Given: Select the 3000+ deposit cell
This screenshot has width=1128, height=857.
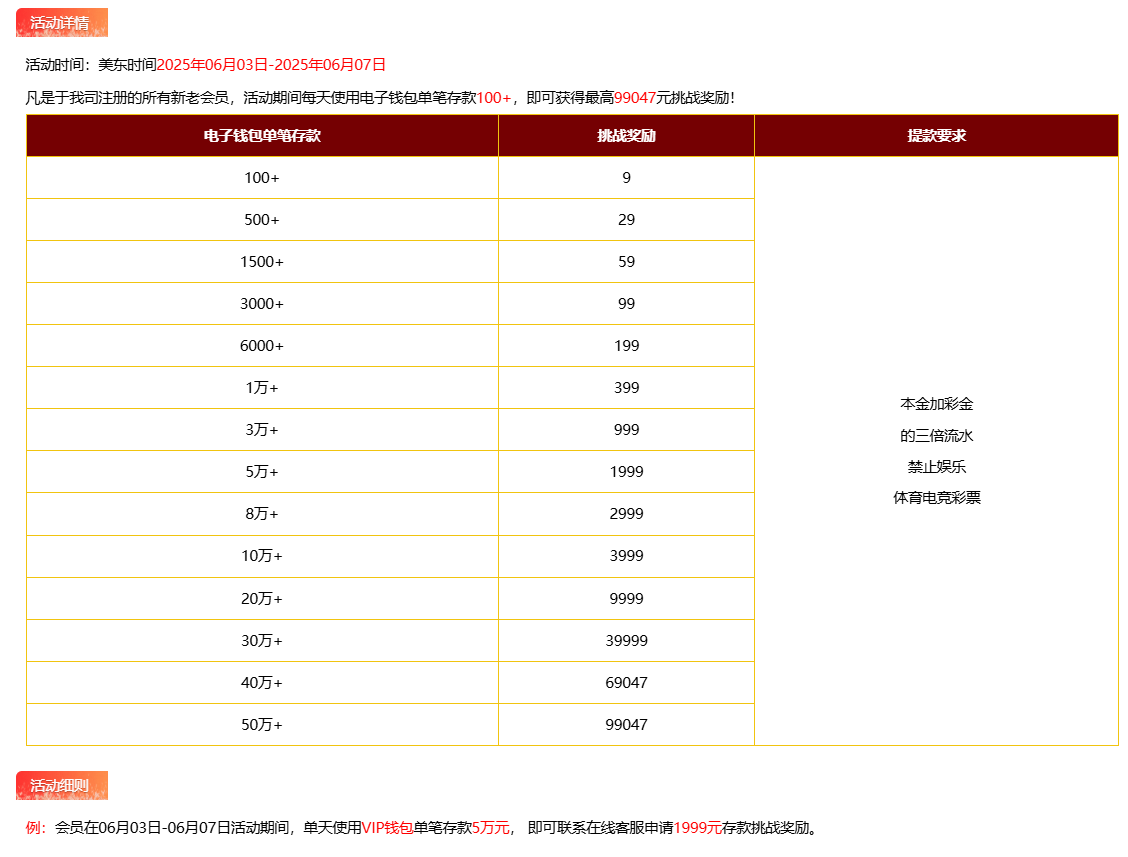Looking at the screenshot, I should (262, 304).
